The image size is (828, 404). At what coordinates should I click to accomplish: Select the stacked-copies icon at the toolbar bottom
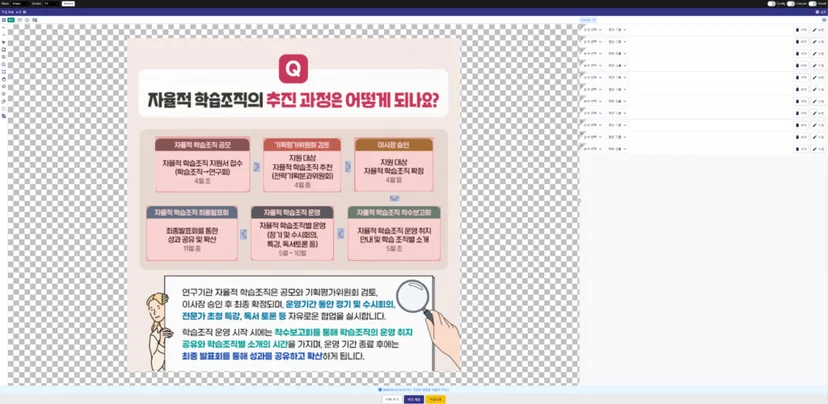(x=4, y=116)
